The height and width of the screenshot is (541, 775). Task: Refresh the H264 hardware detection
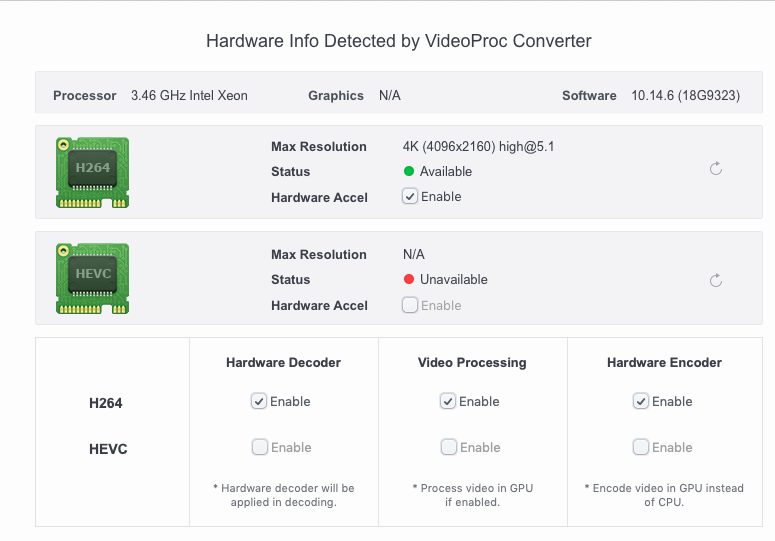coord(716,169)
